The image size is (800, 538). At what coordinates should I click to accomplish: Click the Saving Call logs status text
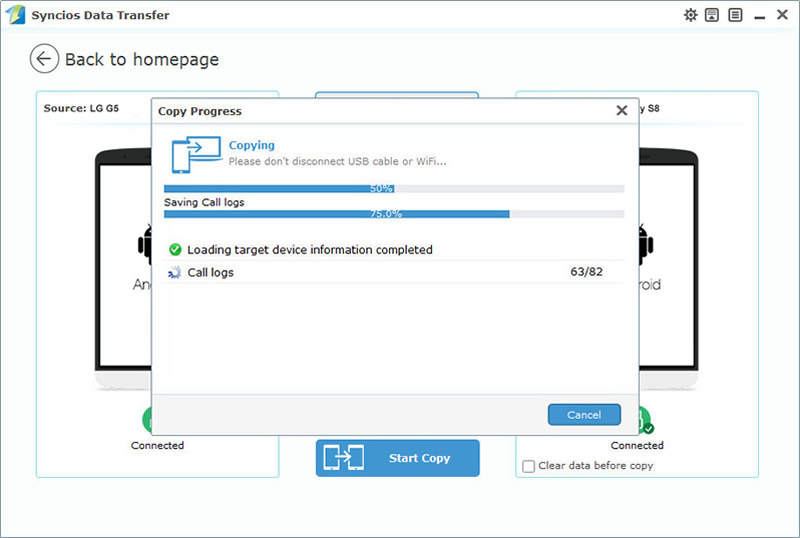tap(204, 202)
